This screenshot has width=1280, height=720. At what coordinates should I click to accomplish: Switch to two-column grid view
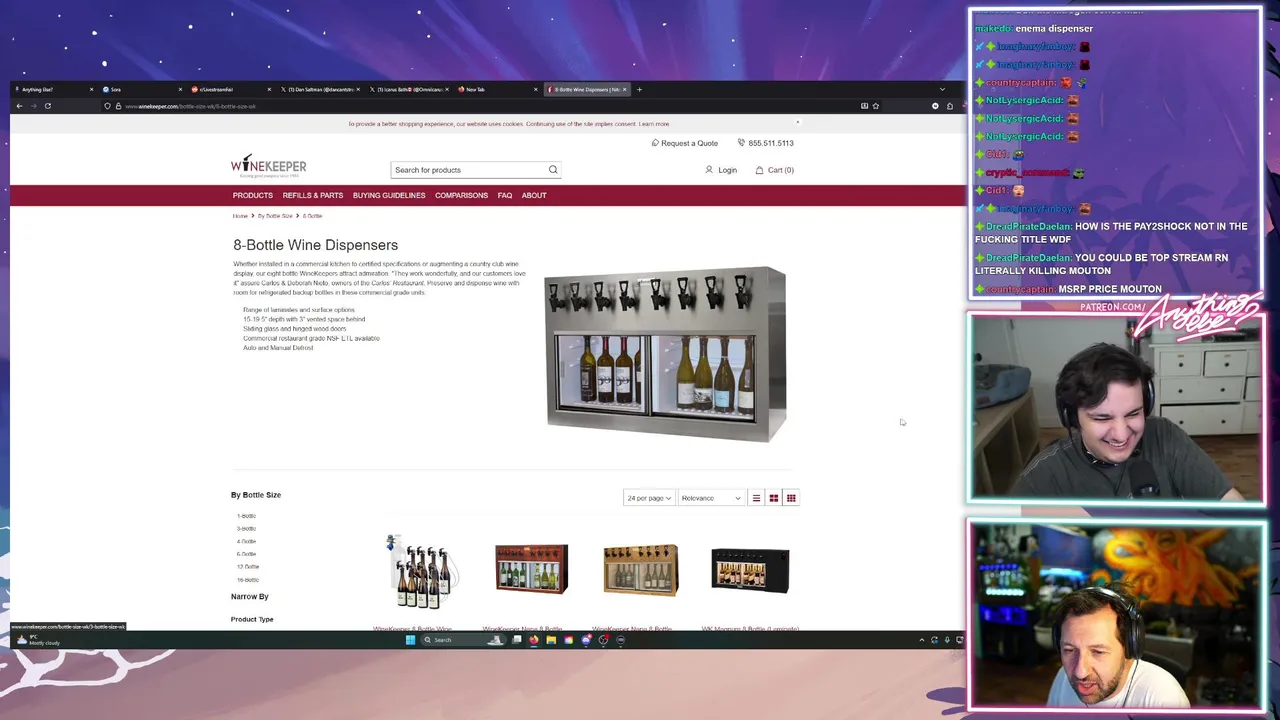pyautogui.click(x=773, y=498)
